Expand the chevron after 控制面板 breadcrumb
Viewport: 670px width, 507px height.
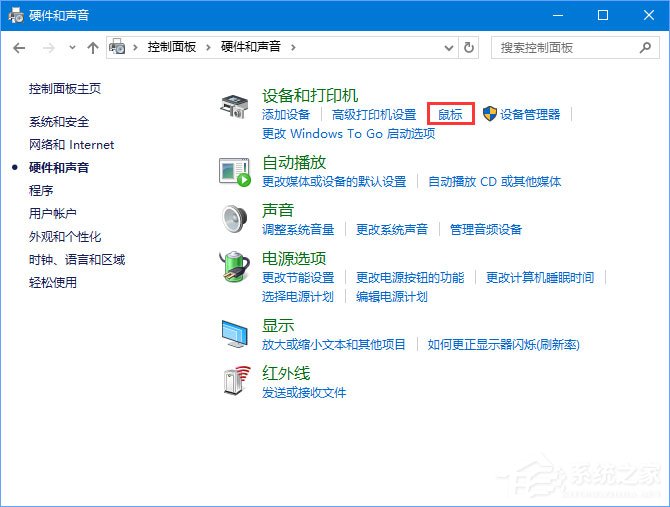(x=209, y=47)
